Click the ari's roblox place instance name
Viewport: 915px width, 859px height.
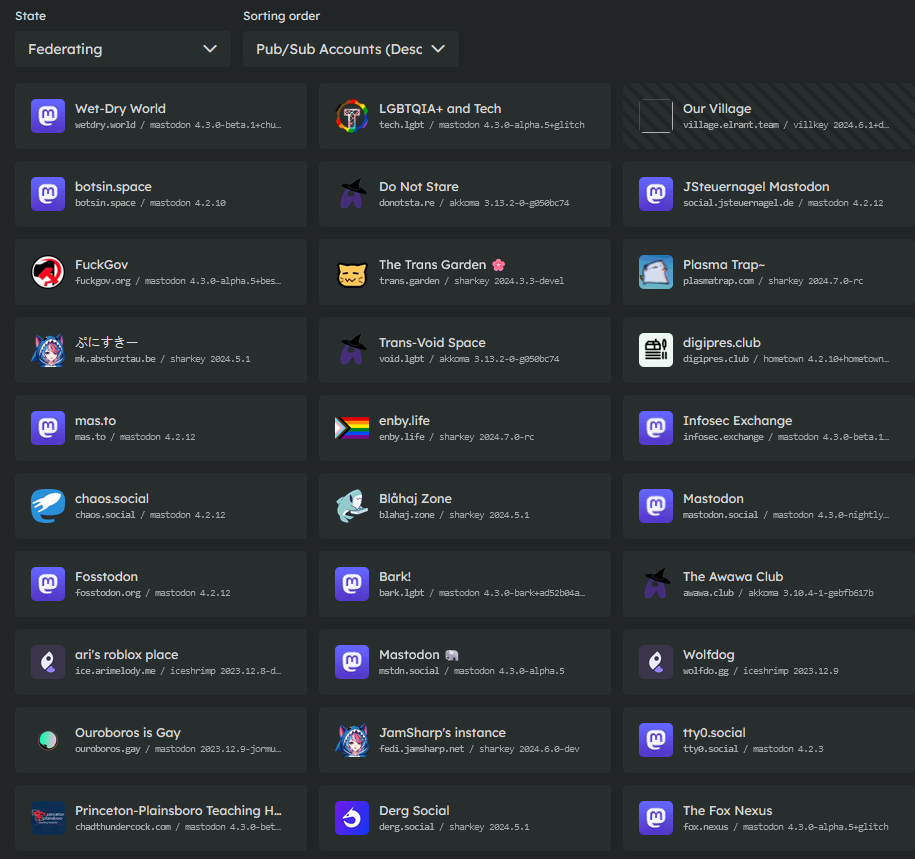pyautogui.click(x=127, y=655)
